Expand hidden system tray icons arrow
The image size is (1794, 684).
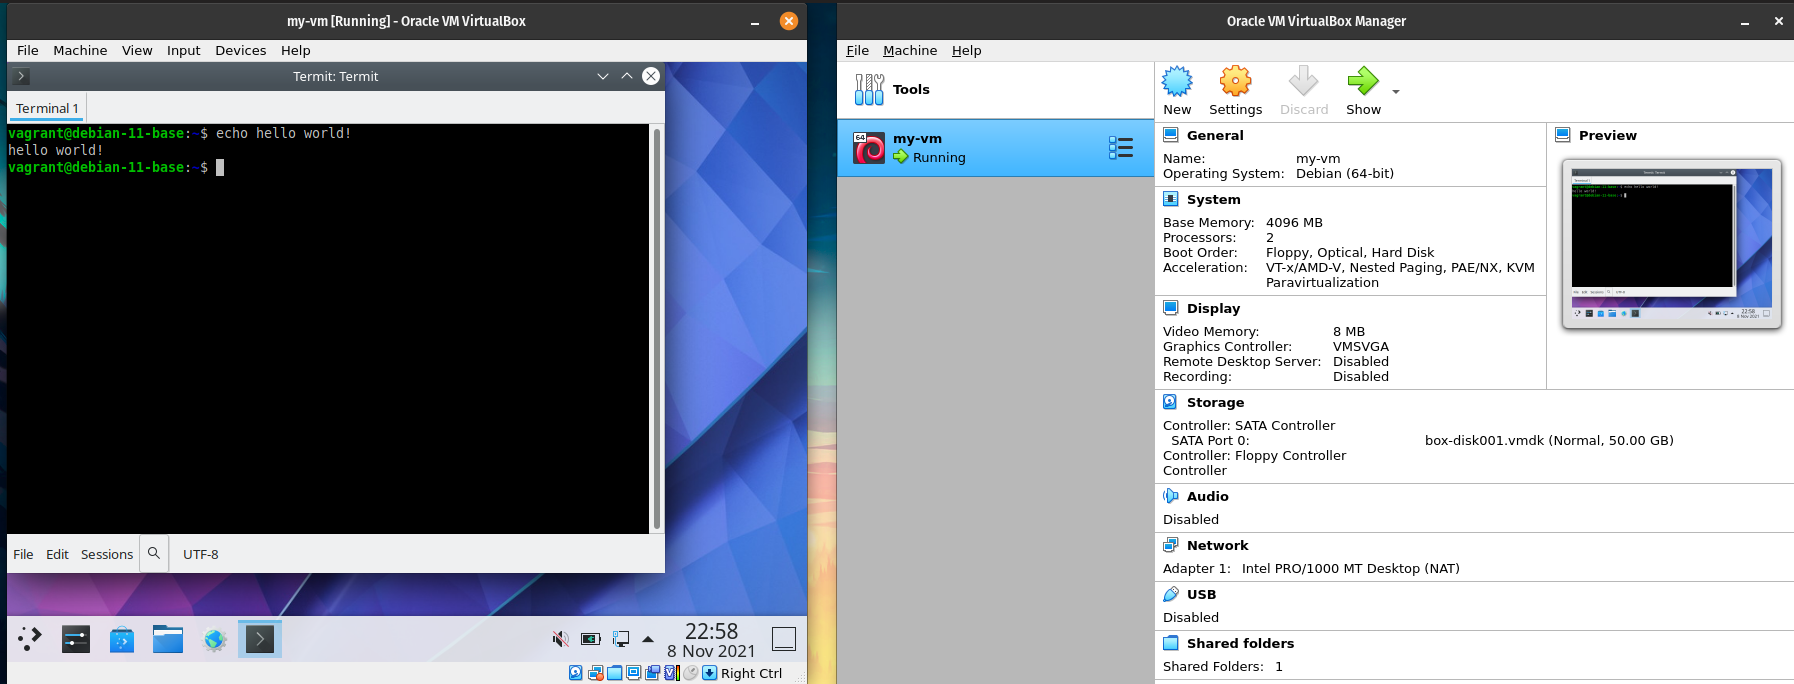pyautogui.click(x=648, y=639)
